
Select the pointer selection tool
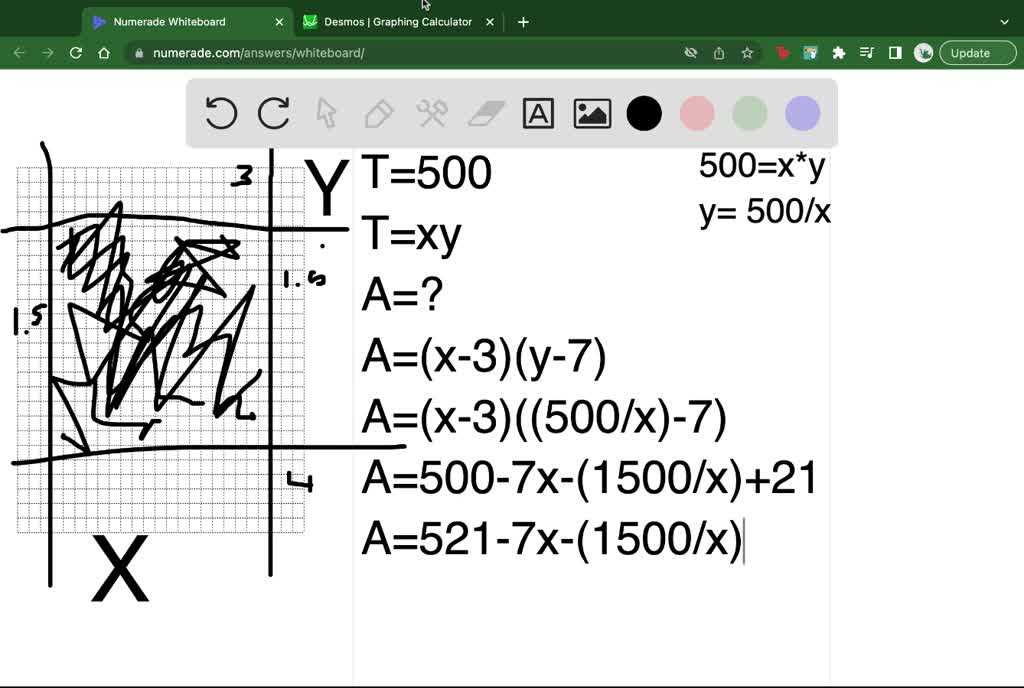(326, 113)
